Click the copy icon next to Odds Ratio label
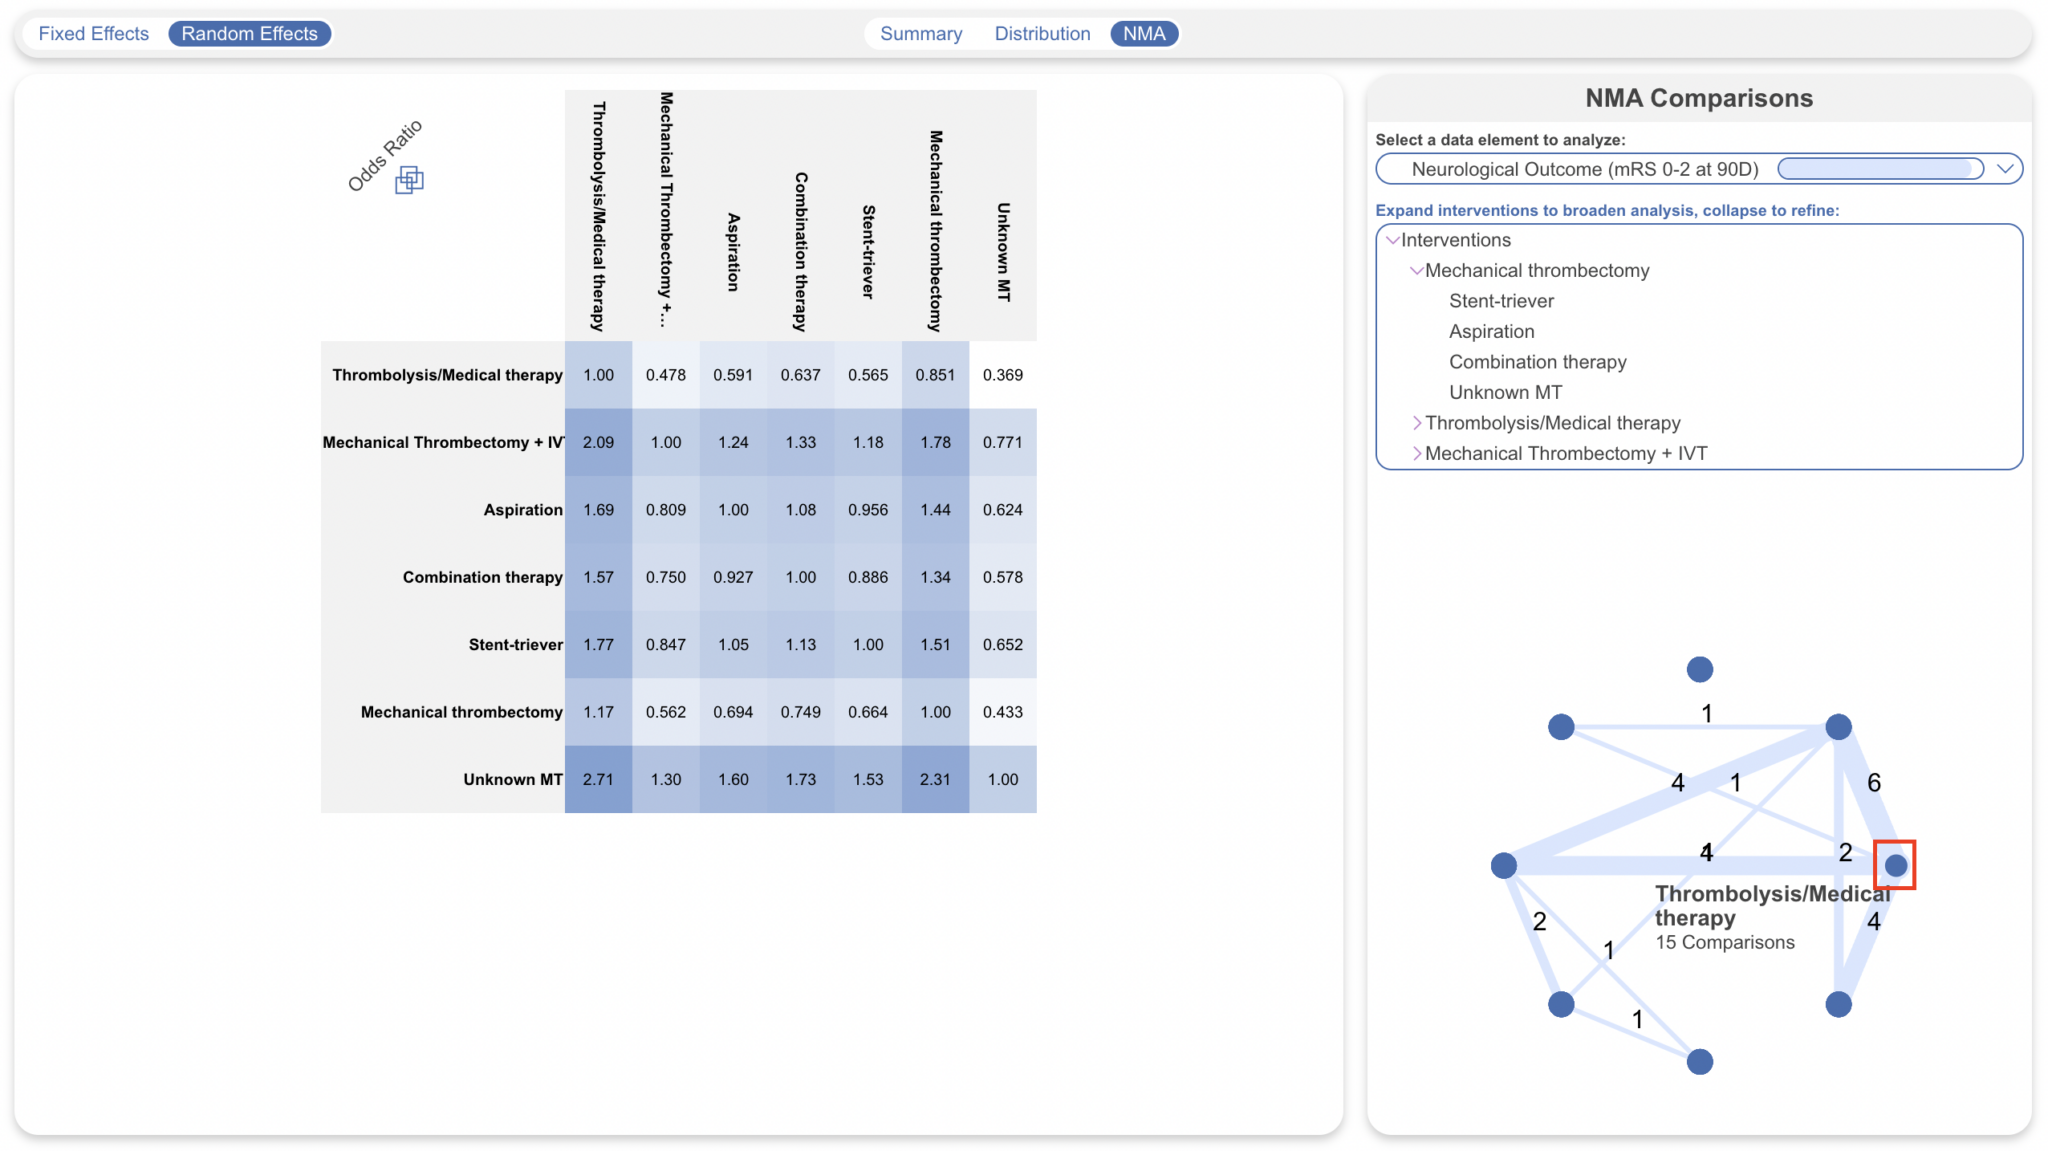 [409, 180]
